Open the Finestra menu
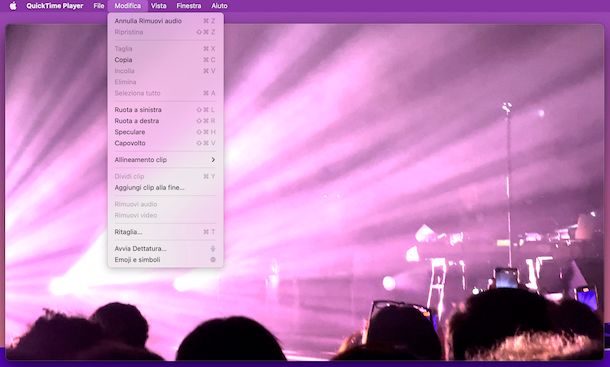Viewport: 610px width, 367px height. [189, 6]
